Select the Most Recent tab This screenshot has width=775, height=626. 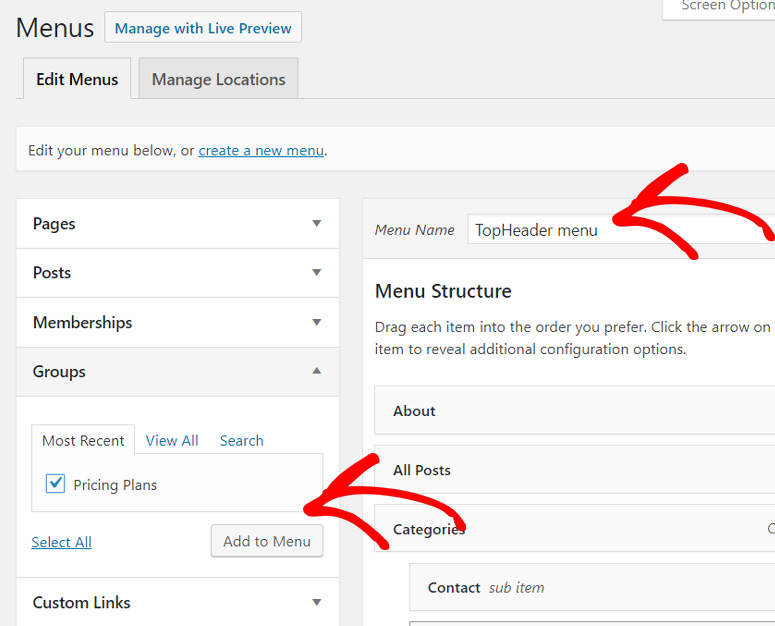(x=83, y=441)
